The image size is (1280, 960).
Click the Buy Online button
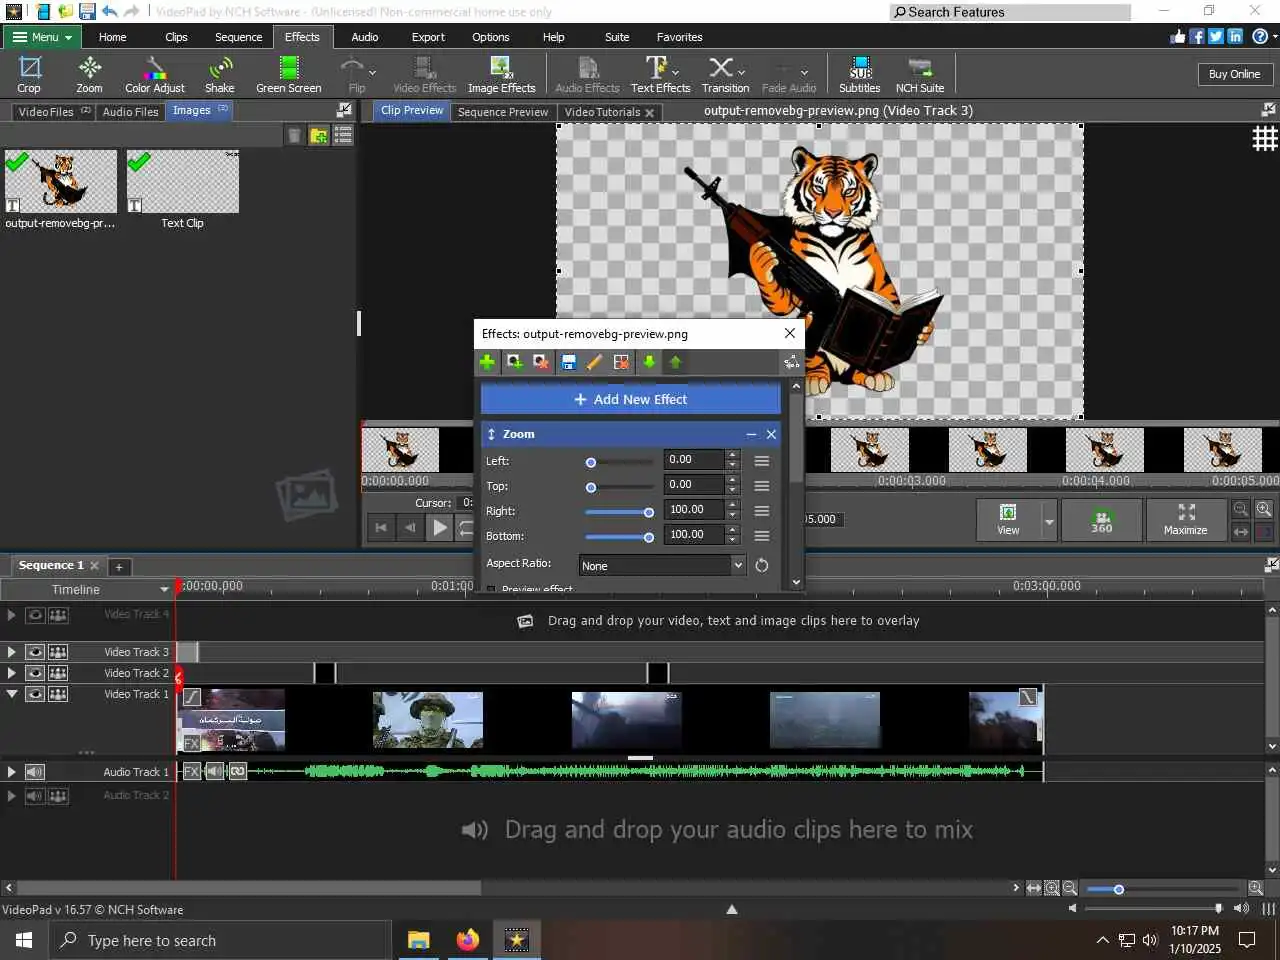(x=1234, y=74)
